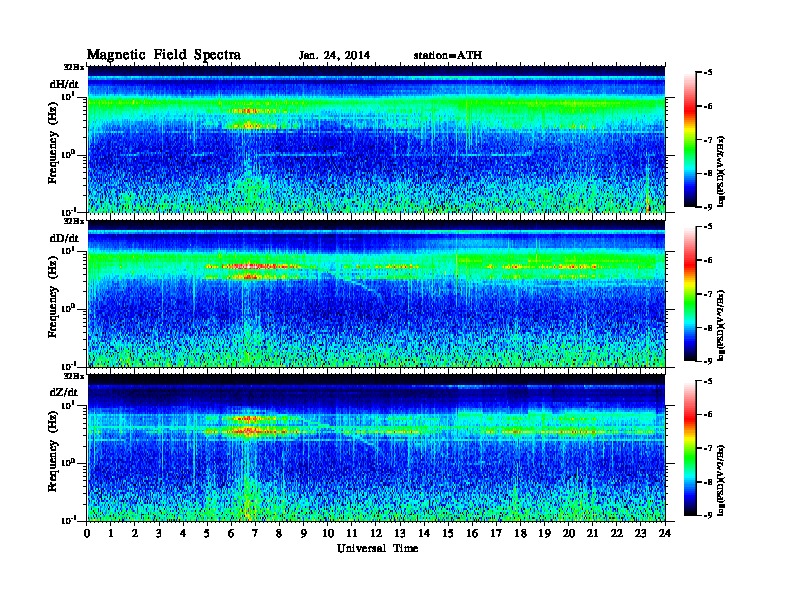Click the "-7" tick on dD/dt color bar
Viewport: 792px width, 612px height.
pos(708,294)
